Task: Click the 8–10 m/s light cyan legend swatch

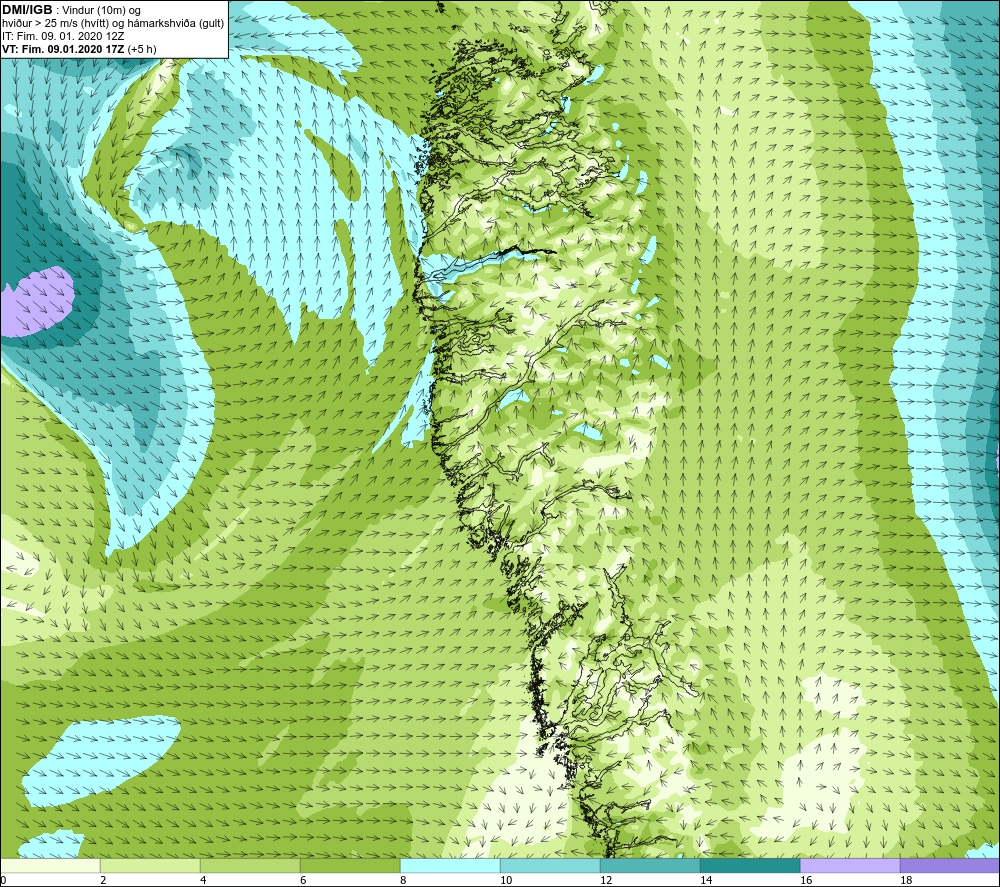Action: coord(450,865)
